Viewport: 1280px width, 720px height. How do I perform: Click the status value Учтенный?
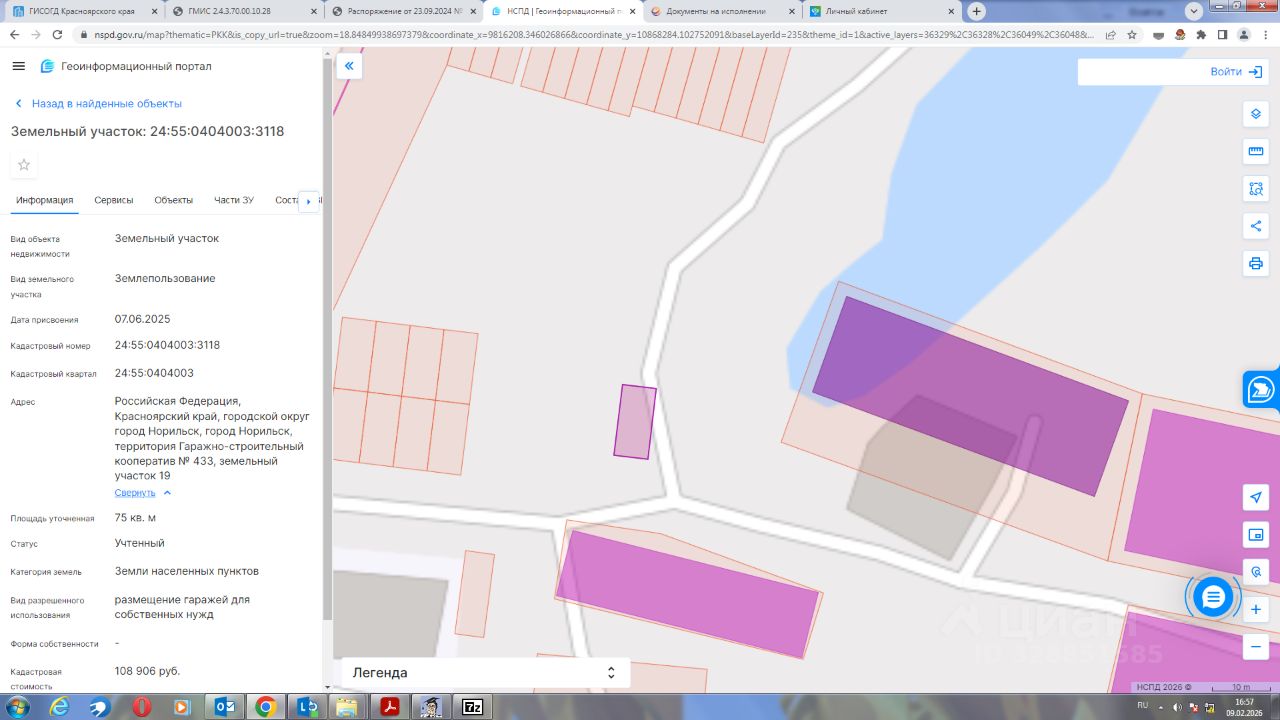click(x=140, y=543)
